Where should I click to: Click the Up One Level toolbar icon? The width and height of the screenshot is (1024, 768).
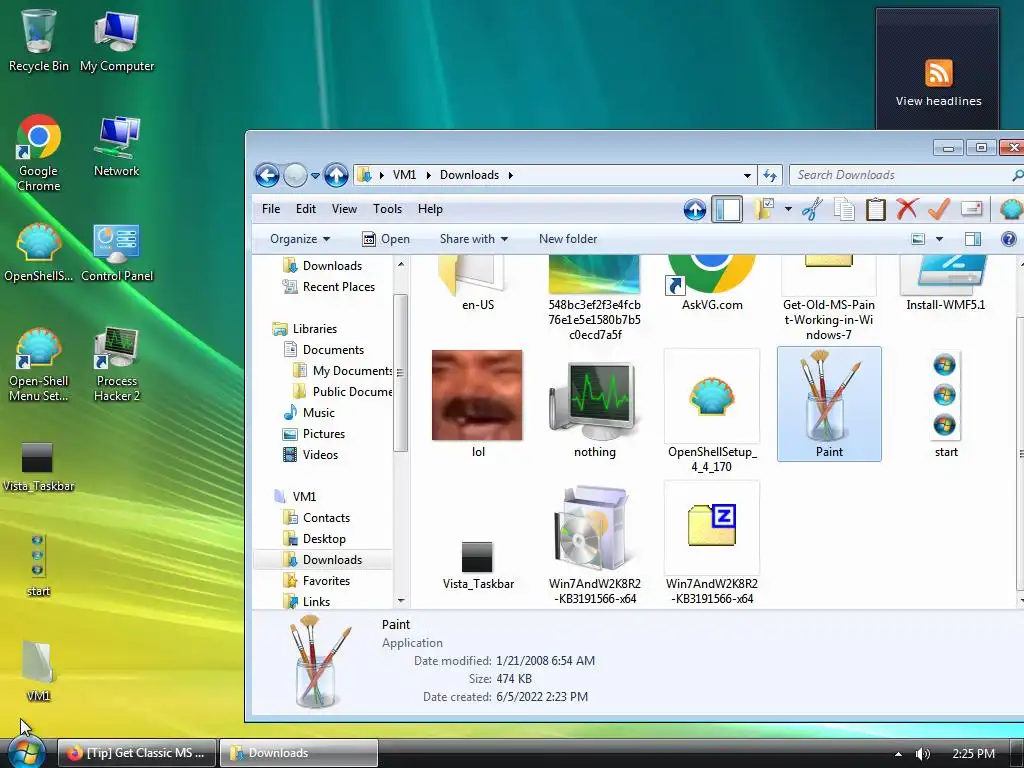click(695, 210)
